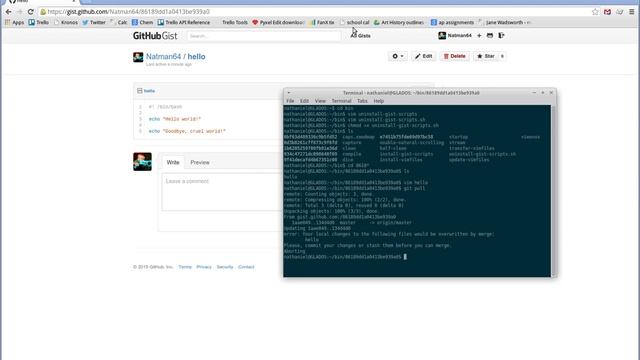Open the Terminal window File menu
Image resolution: width=640 pixels, height=360 pixels.
(x=290, y=101)
